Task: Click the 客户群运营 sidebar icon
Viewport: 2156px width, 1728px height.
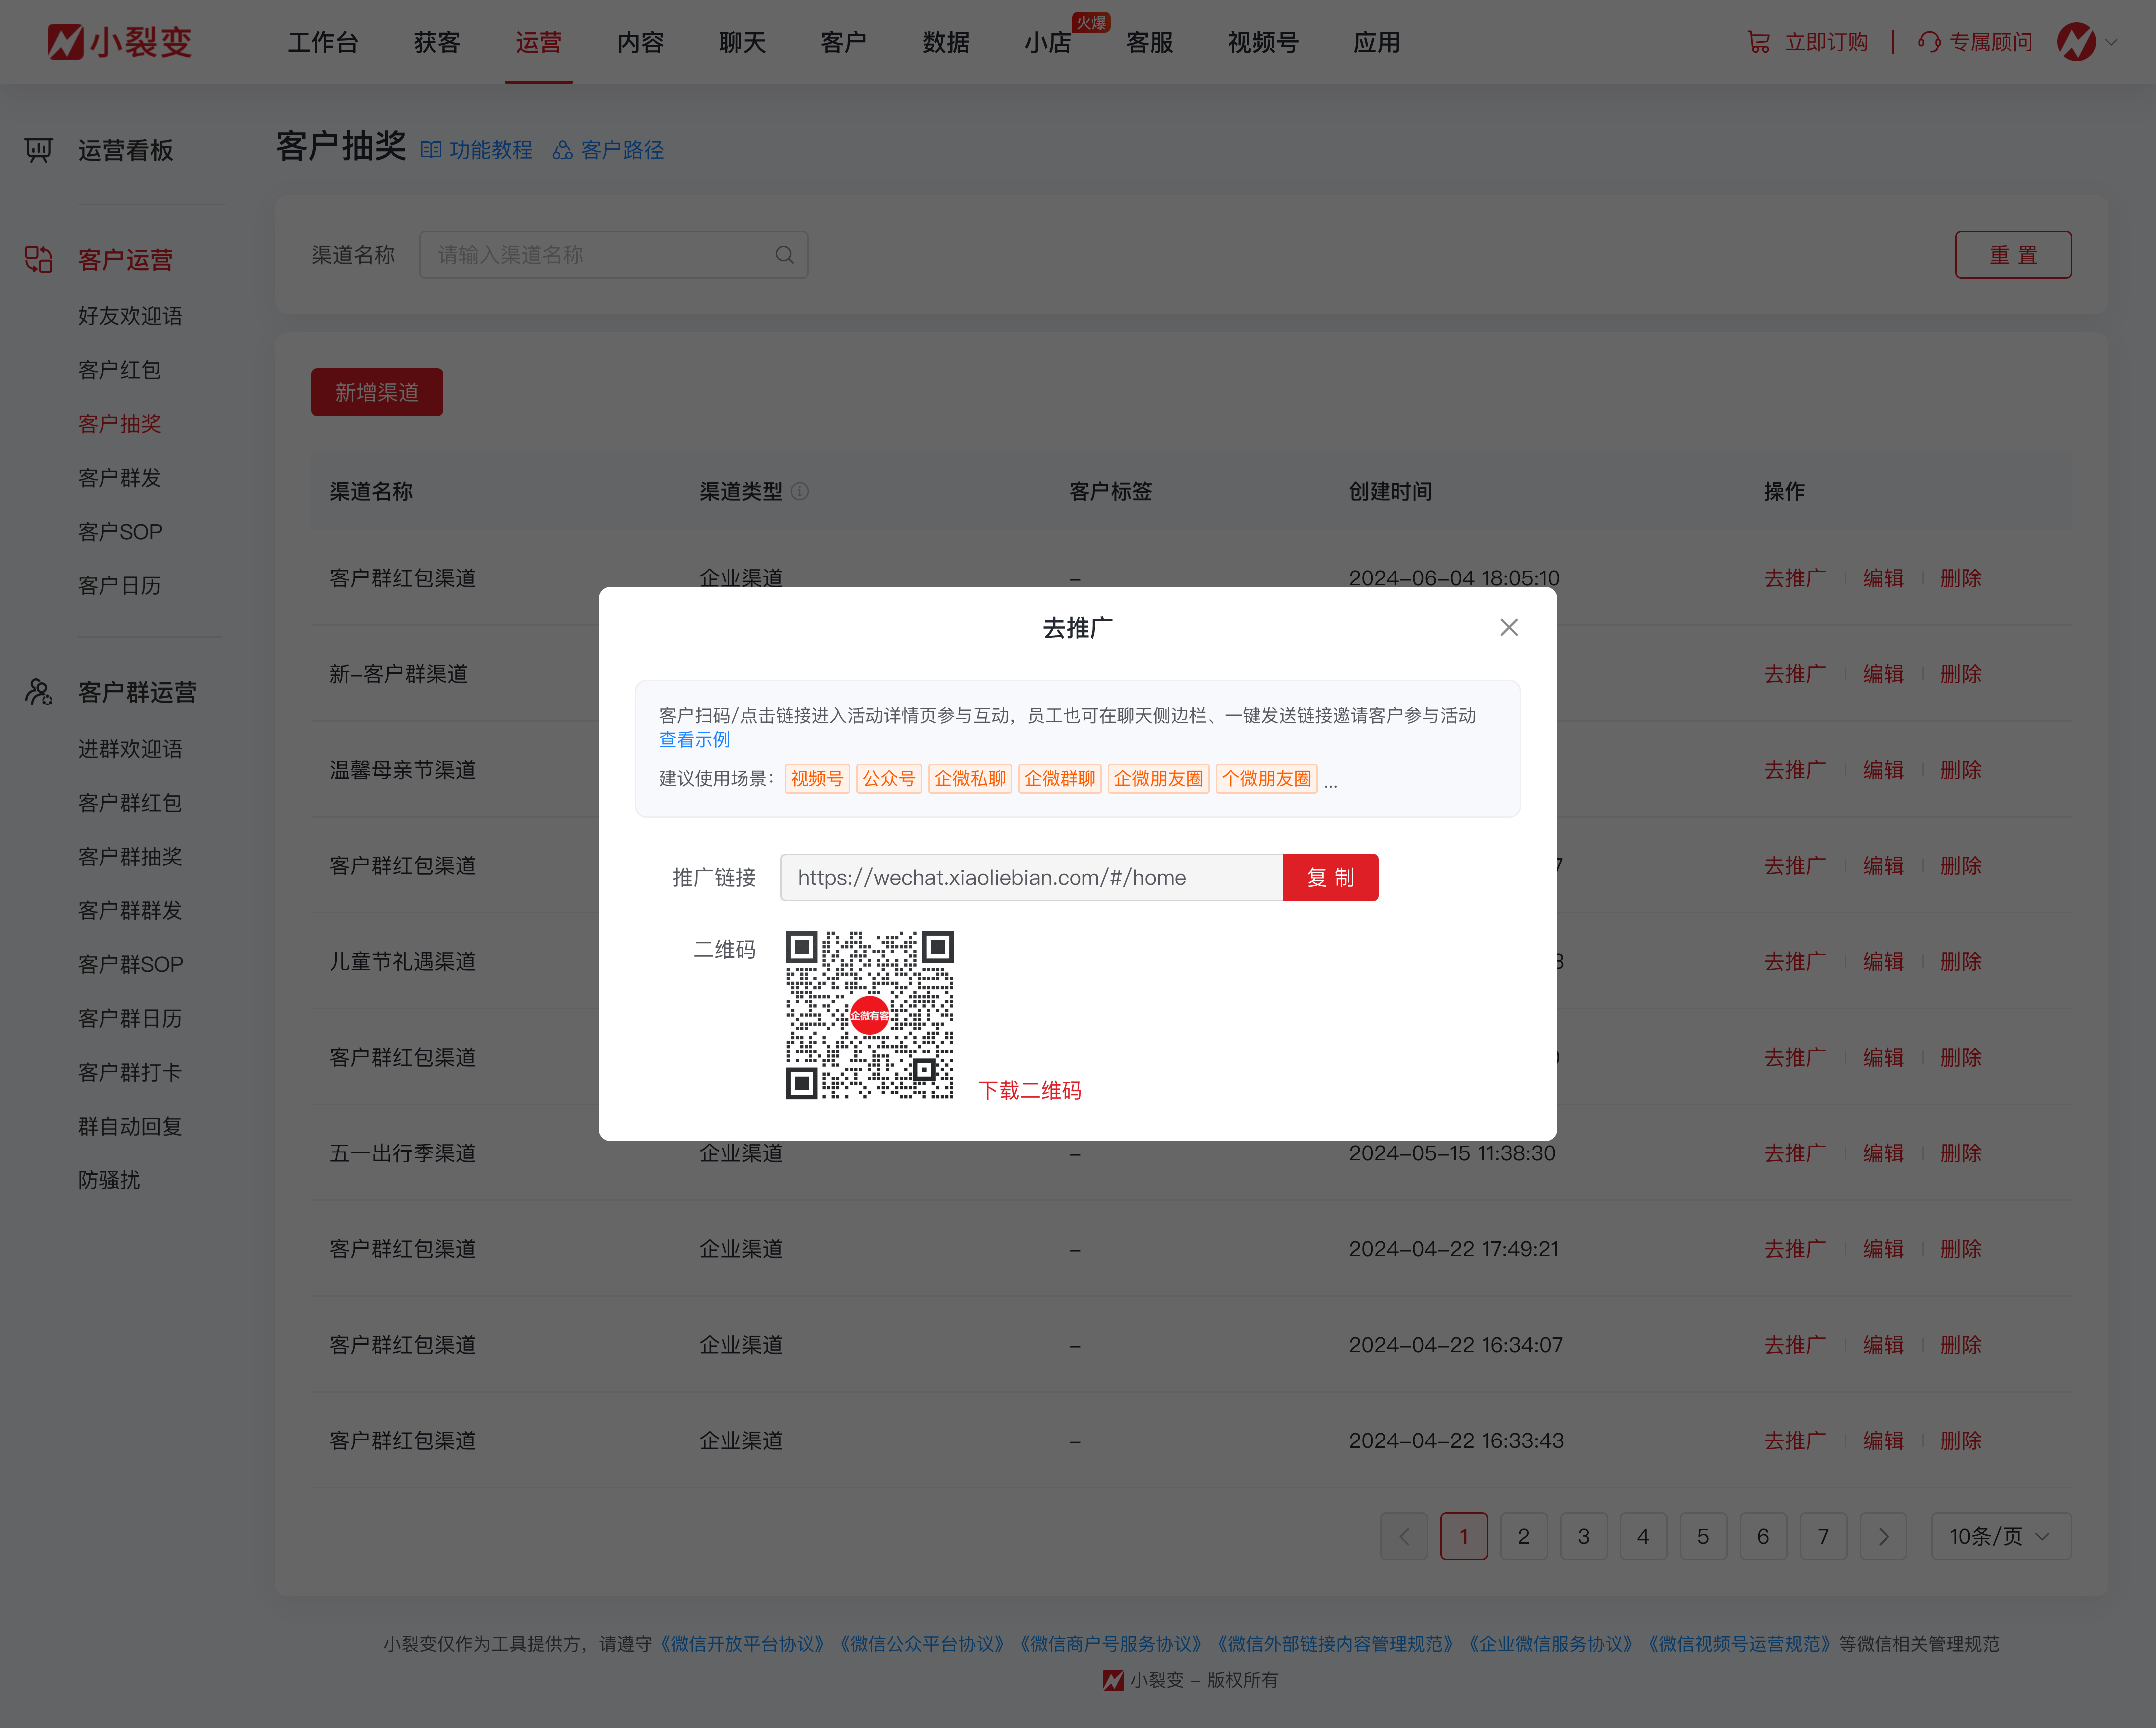Action: click(x=38, y=692)
